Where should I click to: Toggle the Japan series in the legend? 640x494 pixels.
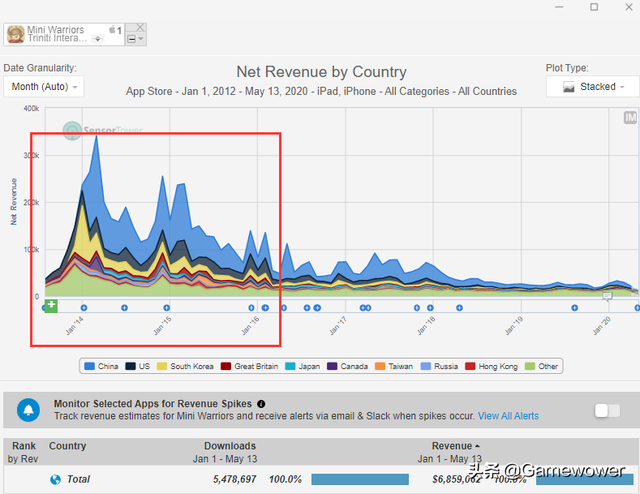click(x=302, y=366)
